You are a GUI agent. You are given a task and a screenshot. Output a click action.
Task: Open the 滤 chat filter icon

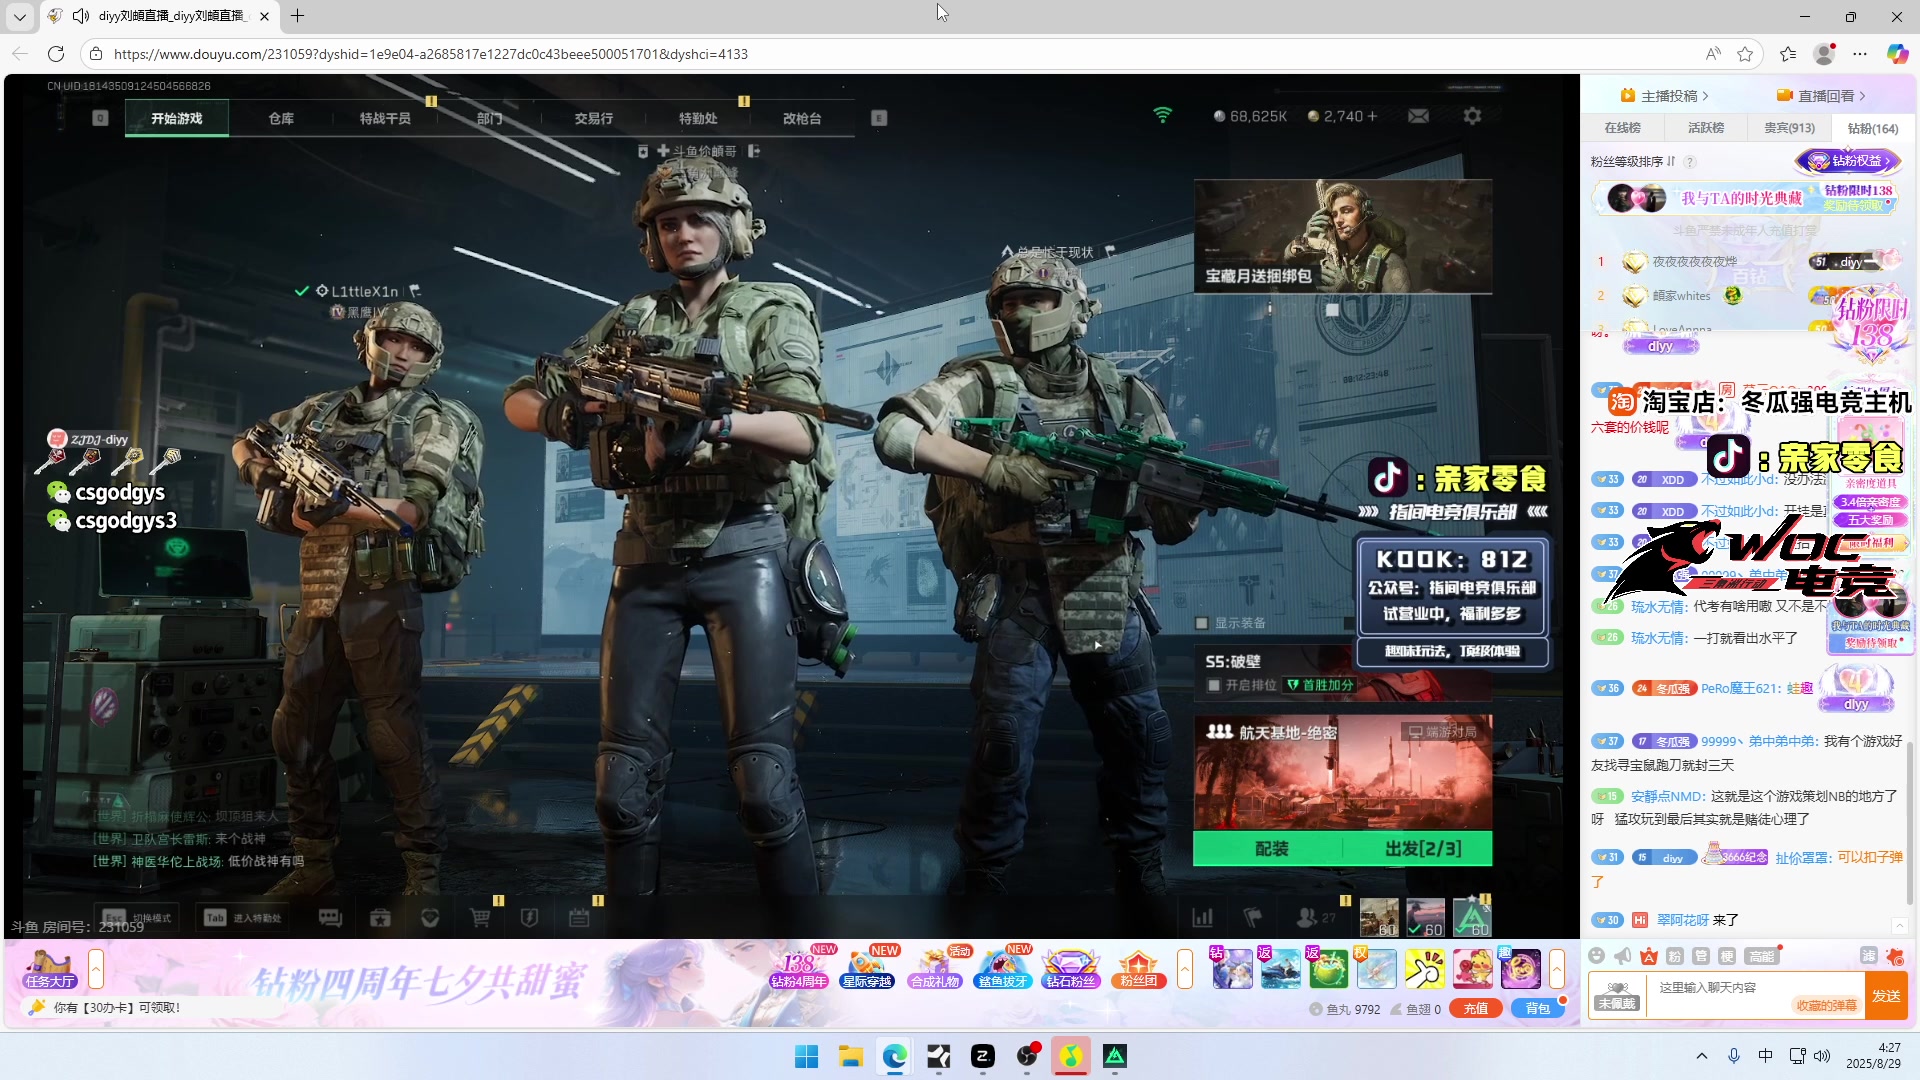[1868, 956]
